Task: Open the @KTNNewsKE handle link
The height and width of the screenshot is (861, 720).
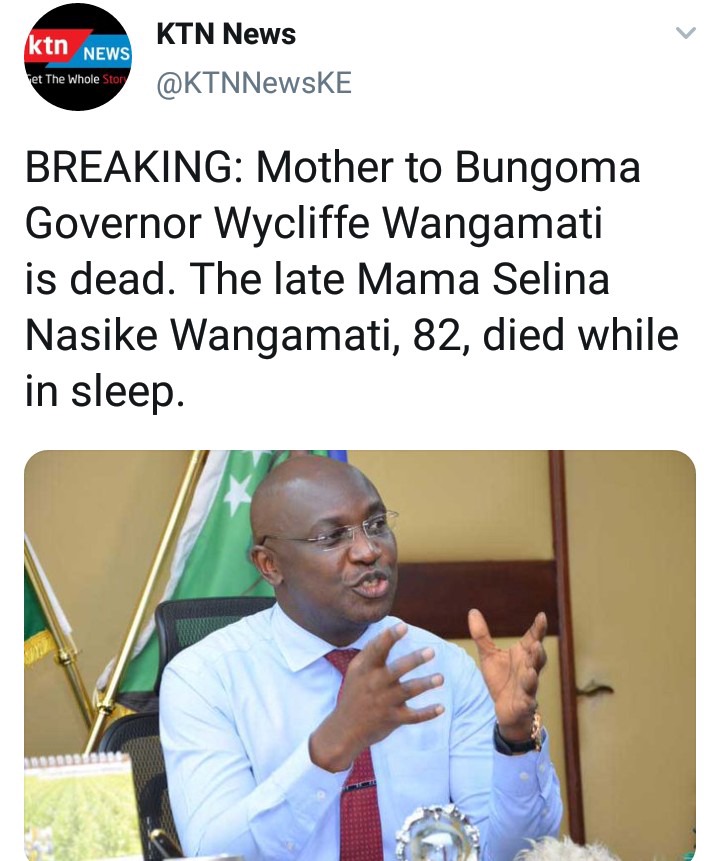Action: click(x=254, y=83)
